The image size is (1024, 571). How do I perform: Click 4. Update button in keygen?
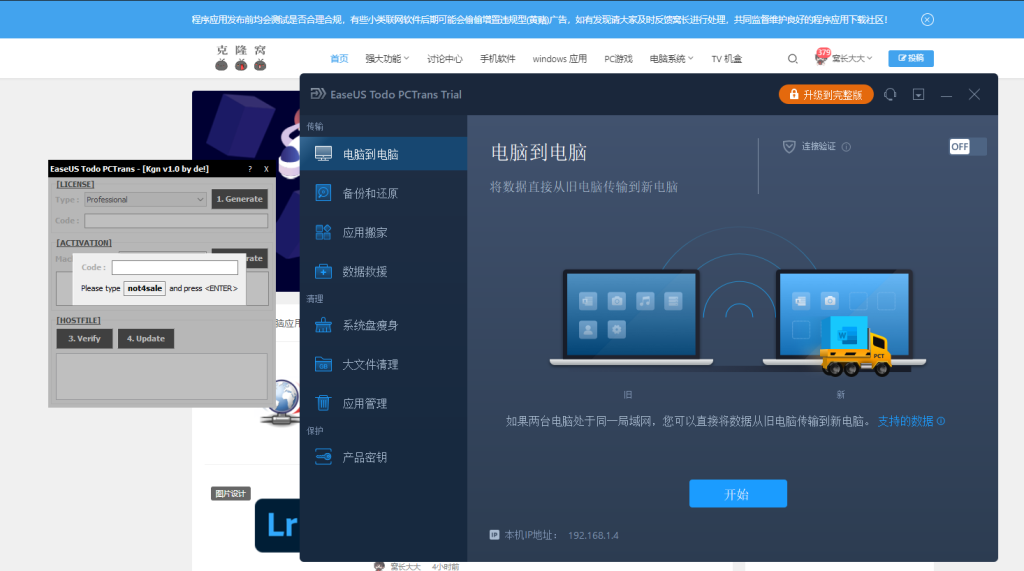coord(146,338)
